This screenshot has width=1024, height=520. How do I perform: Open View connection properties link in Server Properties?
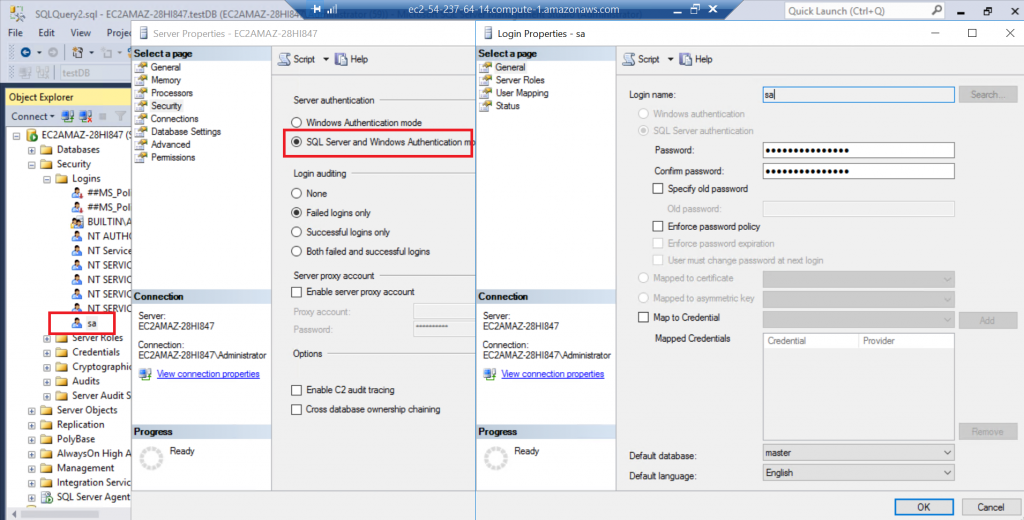click(x=208, y=374)
